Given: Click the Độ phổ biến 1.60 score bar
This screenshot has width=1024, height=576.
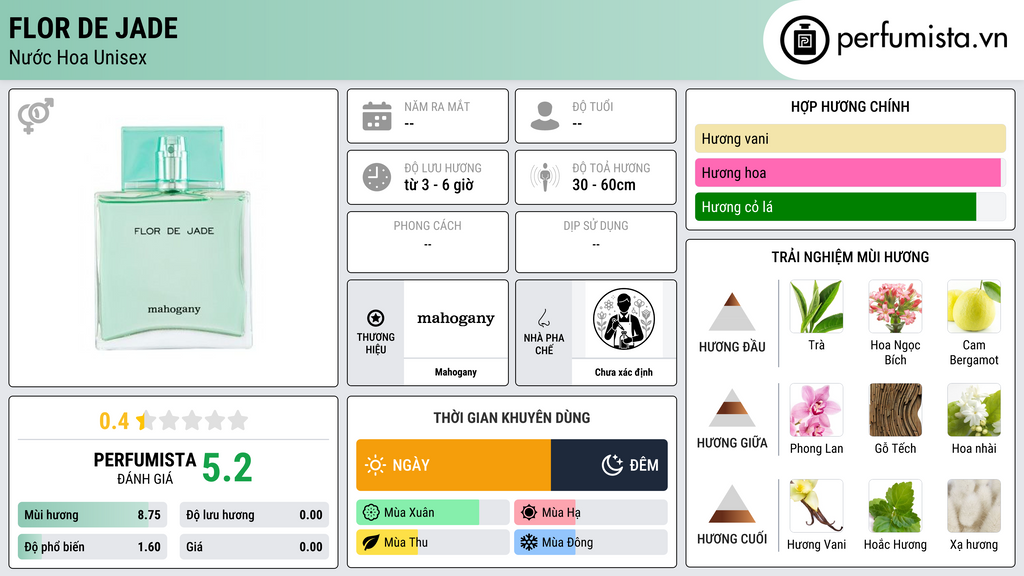Looking at the screenshot, I should 92,547.
